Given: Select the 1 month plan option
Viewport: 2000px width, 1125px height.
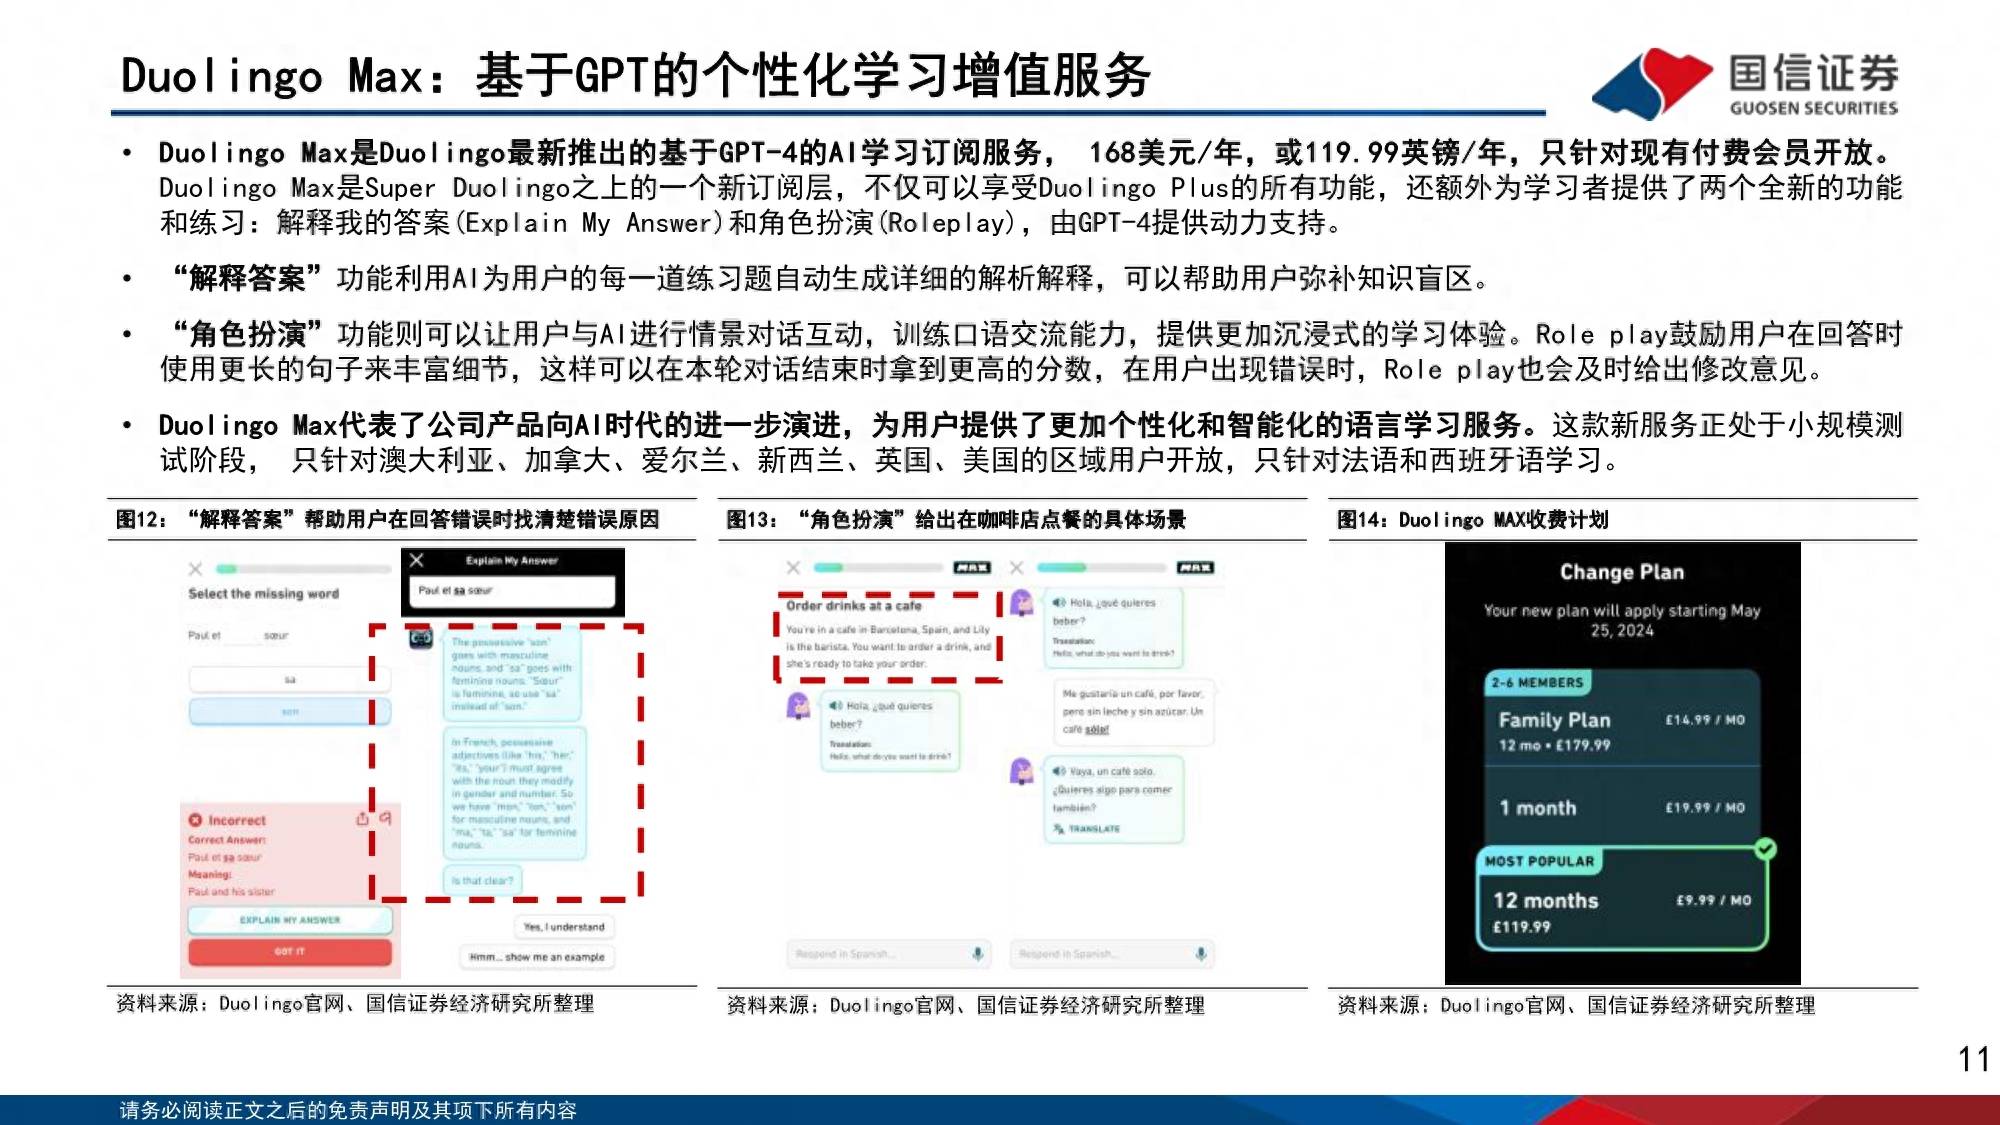Looking at the screenshot, I should coord(1621,808).
